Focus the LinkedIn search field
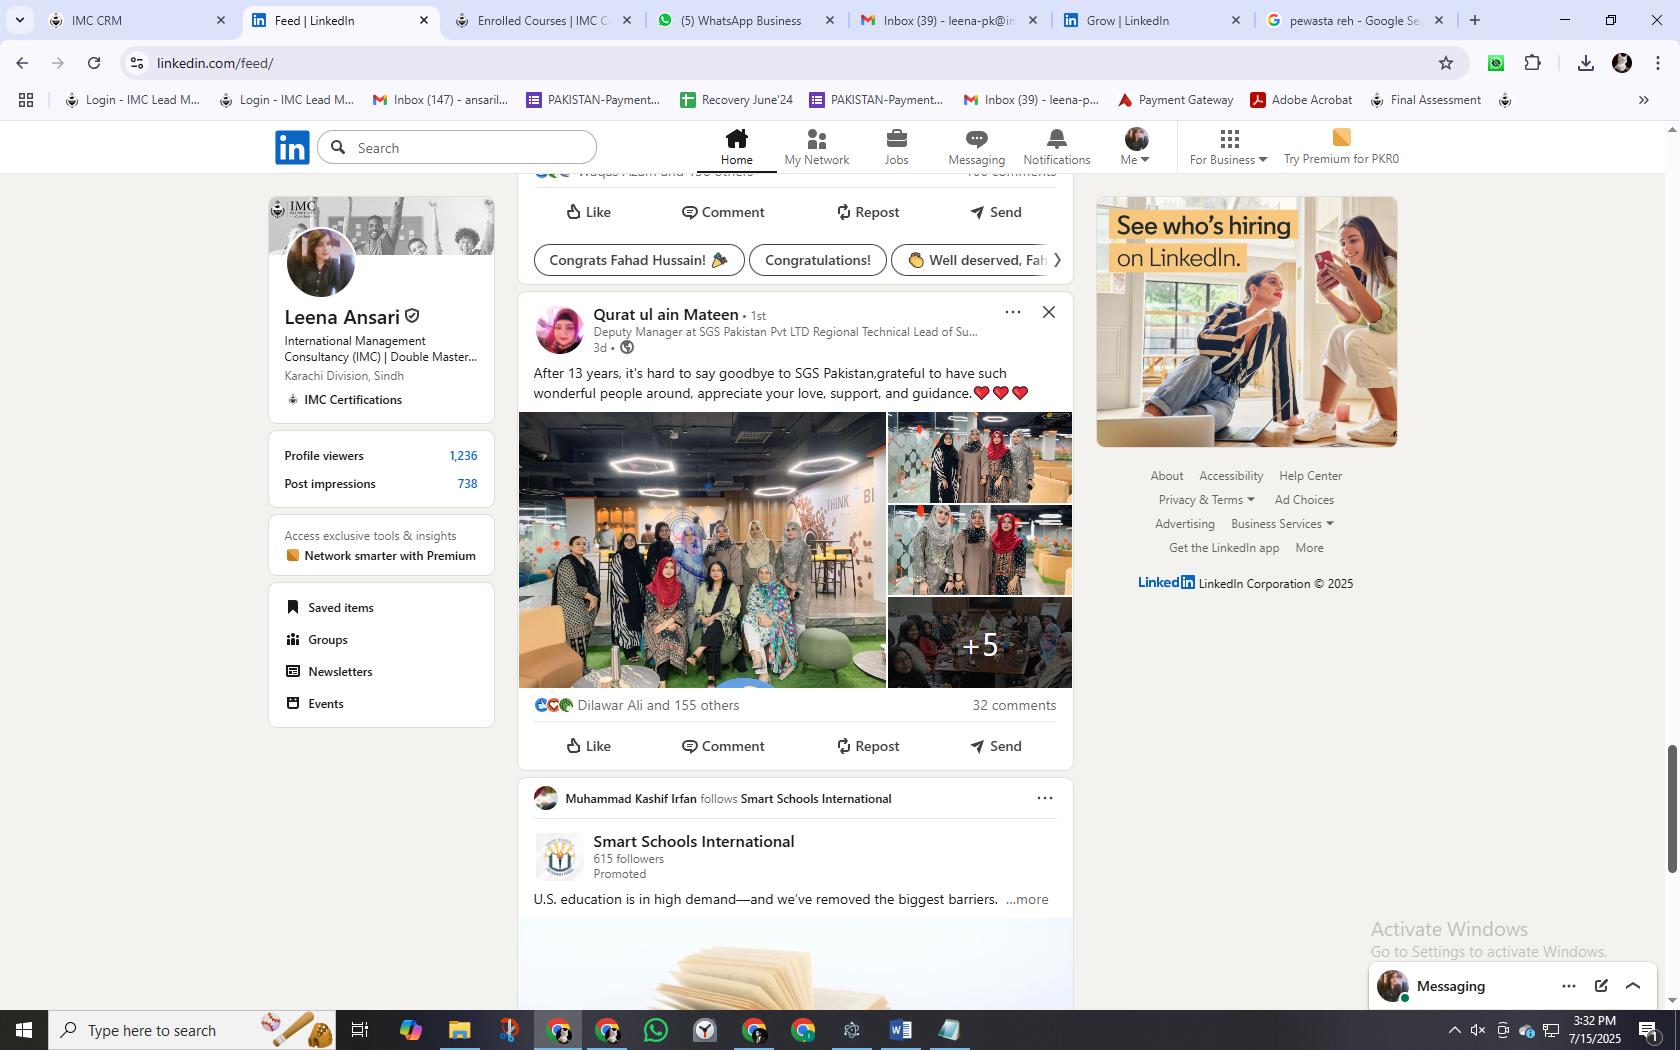1680x1050 pixels. click(x=457, y=148)
